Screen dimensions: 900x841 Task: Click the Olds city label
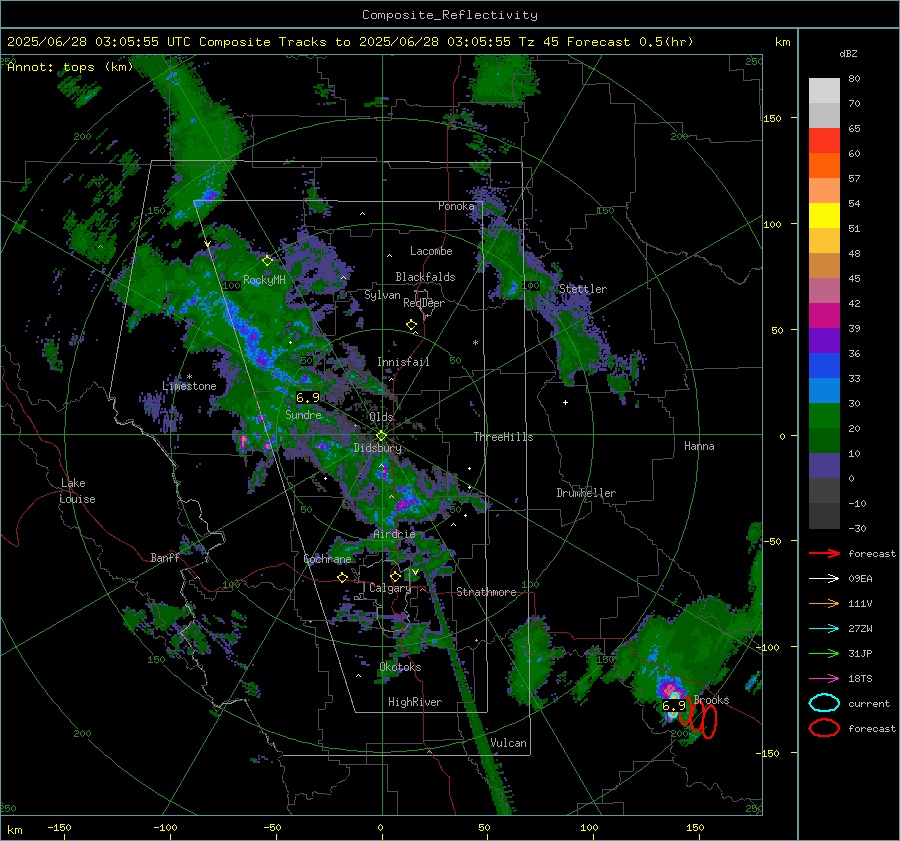[381, 417]
